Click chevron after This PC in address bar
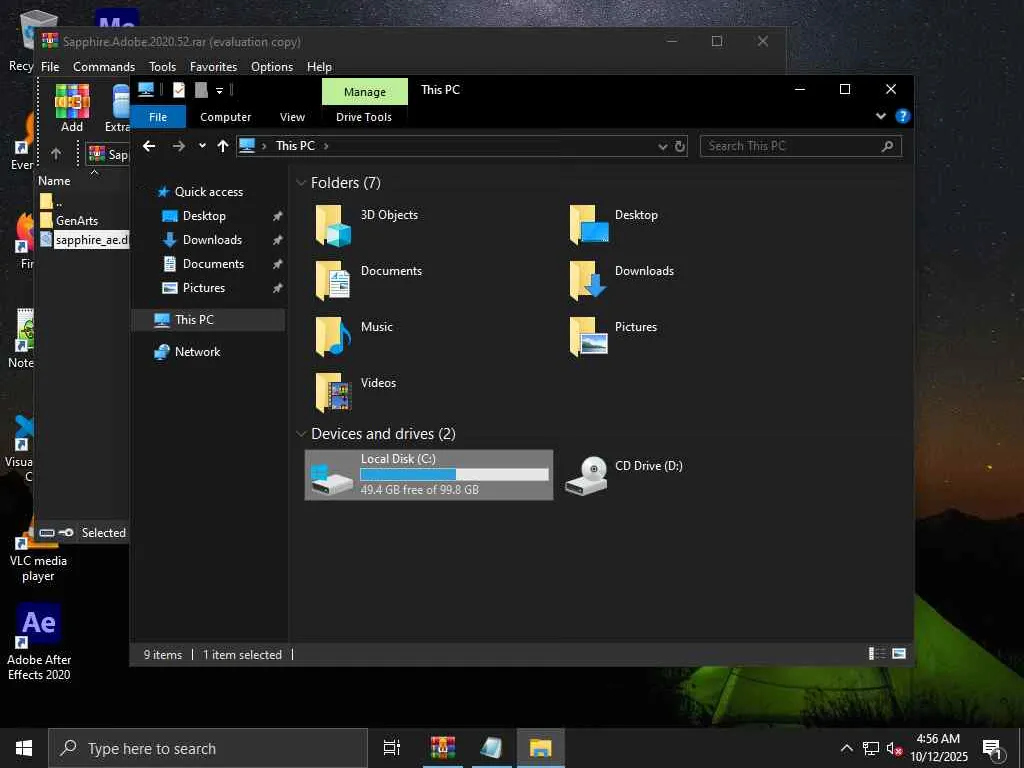This screenshot has width=1024, height=768. tap(326, 146)
